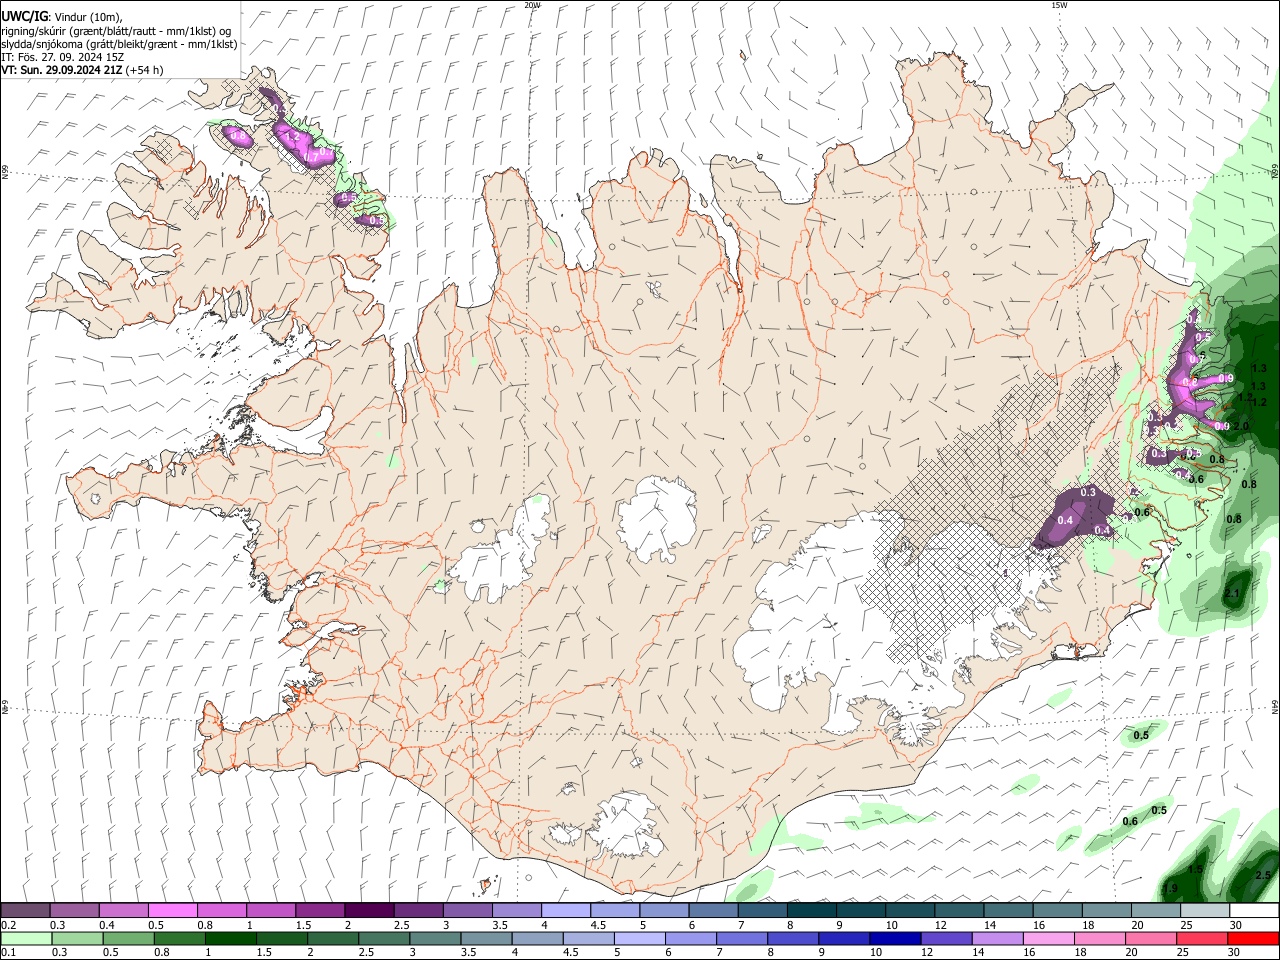The image size is (1280, 960).
Task: Click the 0.2 label under the snow legend
Action: coord(7,925)
